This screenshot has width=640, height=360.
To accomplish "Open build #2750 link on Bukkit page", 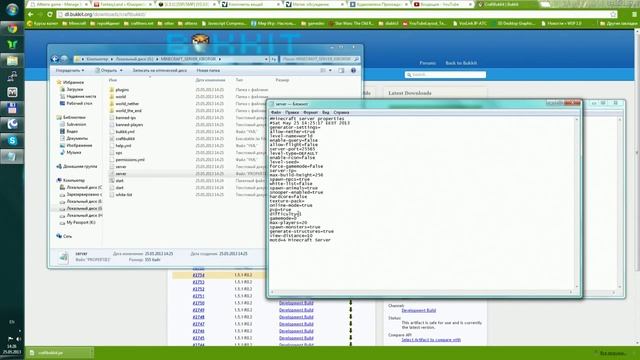I will 198,303.
